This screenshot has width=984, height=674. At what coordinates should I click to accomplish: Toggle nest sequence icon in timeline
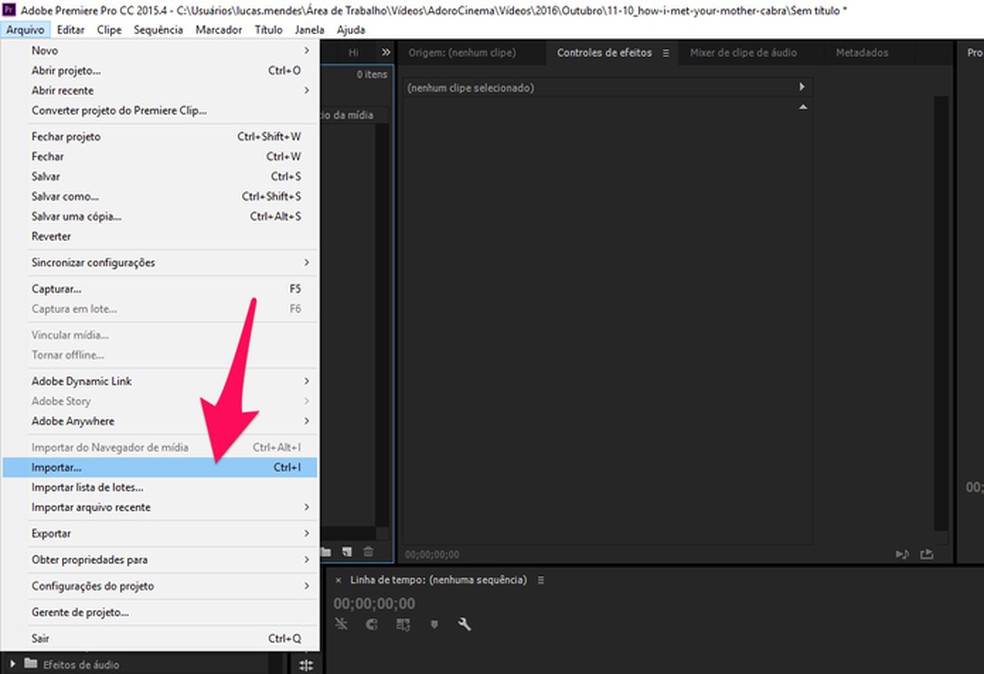[341, 624]
